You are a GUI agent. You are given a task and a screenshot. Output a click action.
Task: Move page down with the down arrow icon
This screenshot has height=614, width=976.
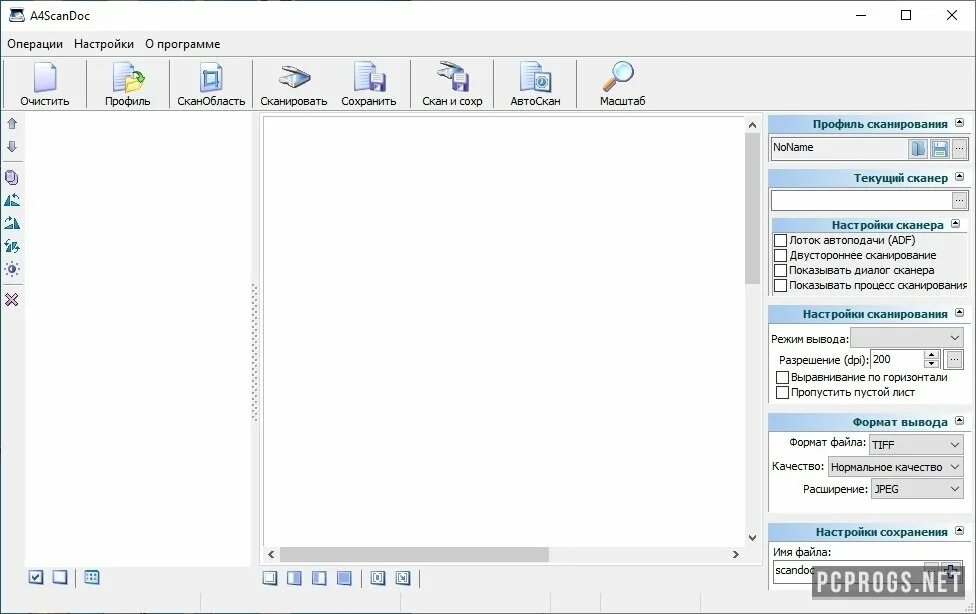[x=12, y=147]
